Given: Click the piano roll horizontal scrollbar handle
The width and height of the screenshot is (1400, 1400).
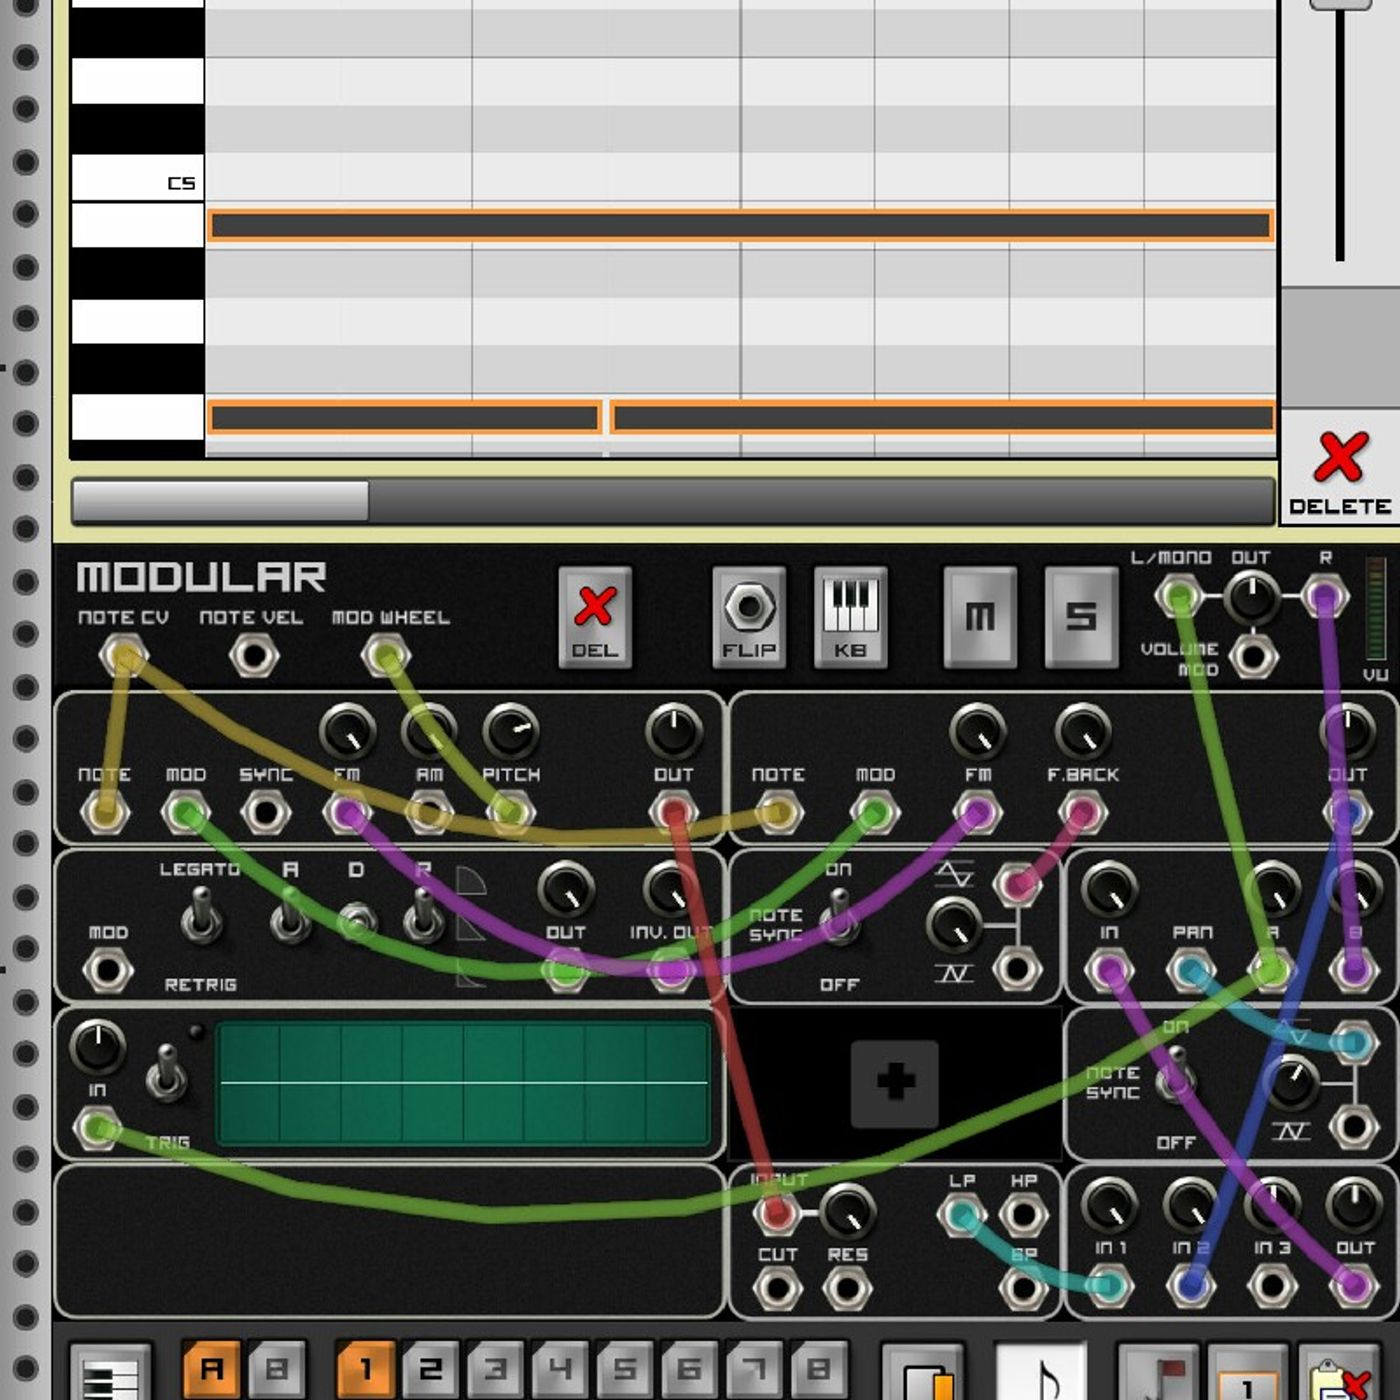Looking at the screenshot, I should [221, 501].
